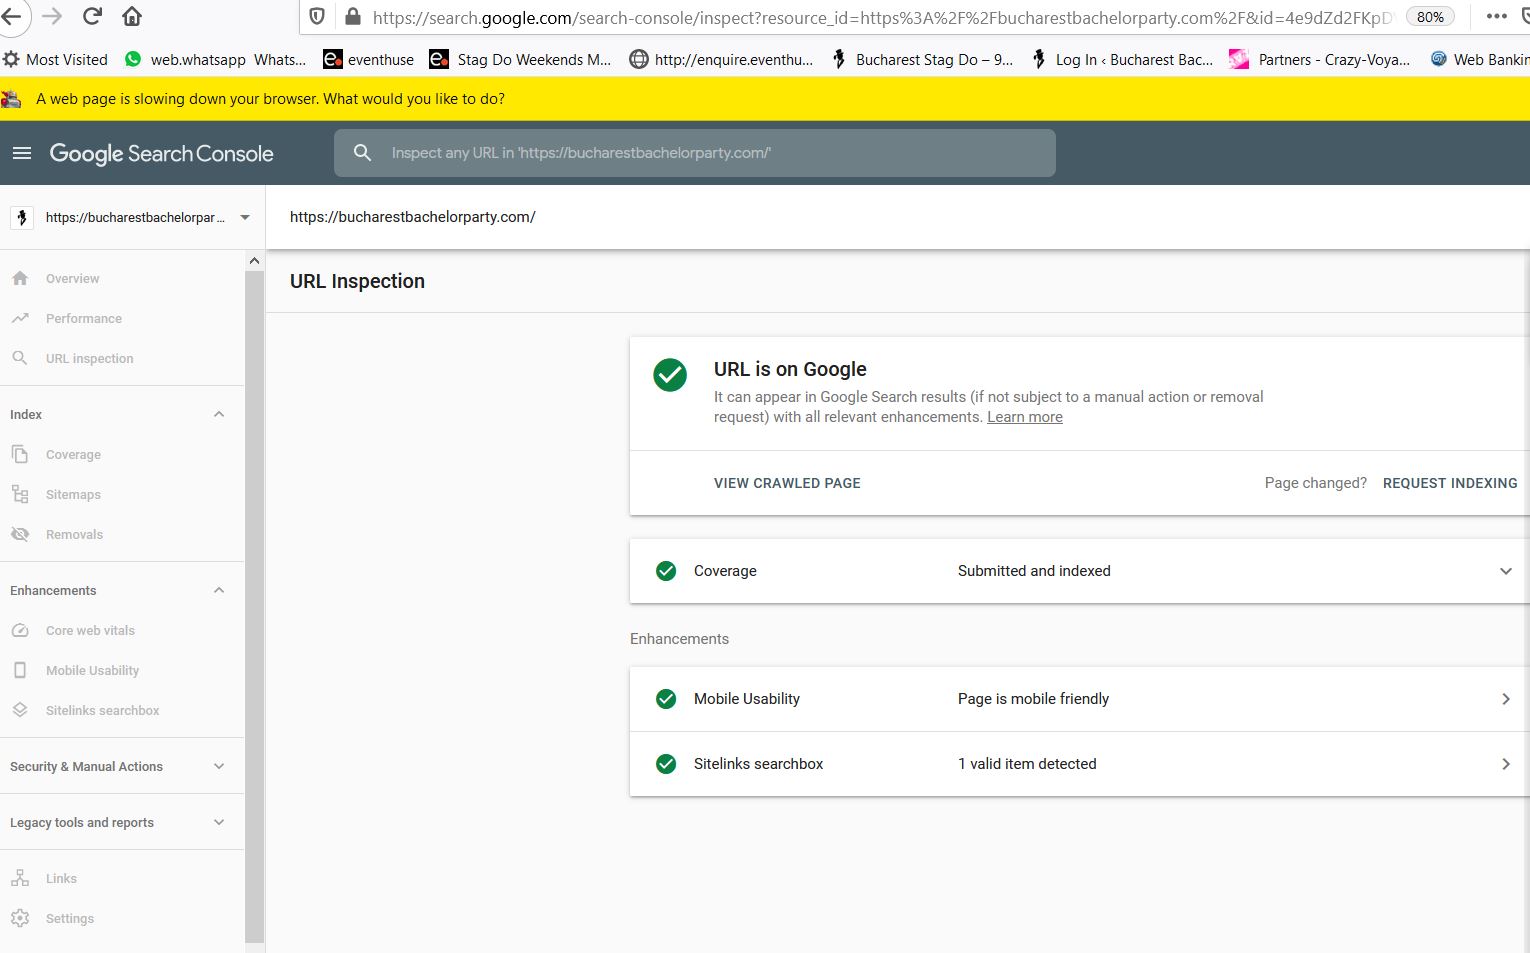Open Partners - Crazy-Voya bookmark
1530x953 pixels.
[x=1320, y=59]
